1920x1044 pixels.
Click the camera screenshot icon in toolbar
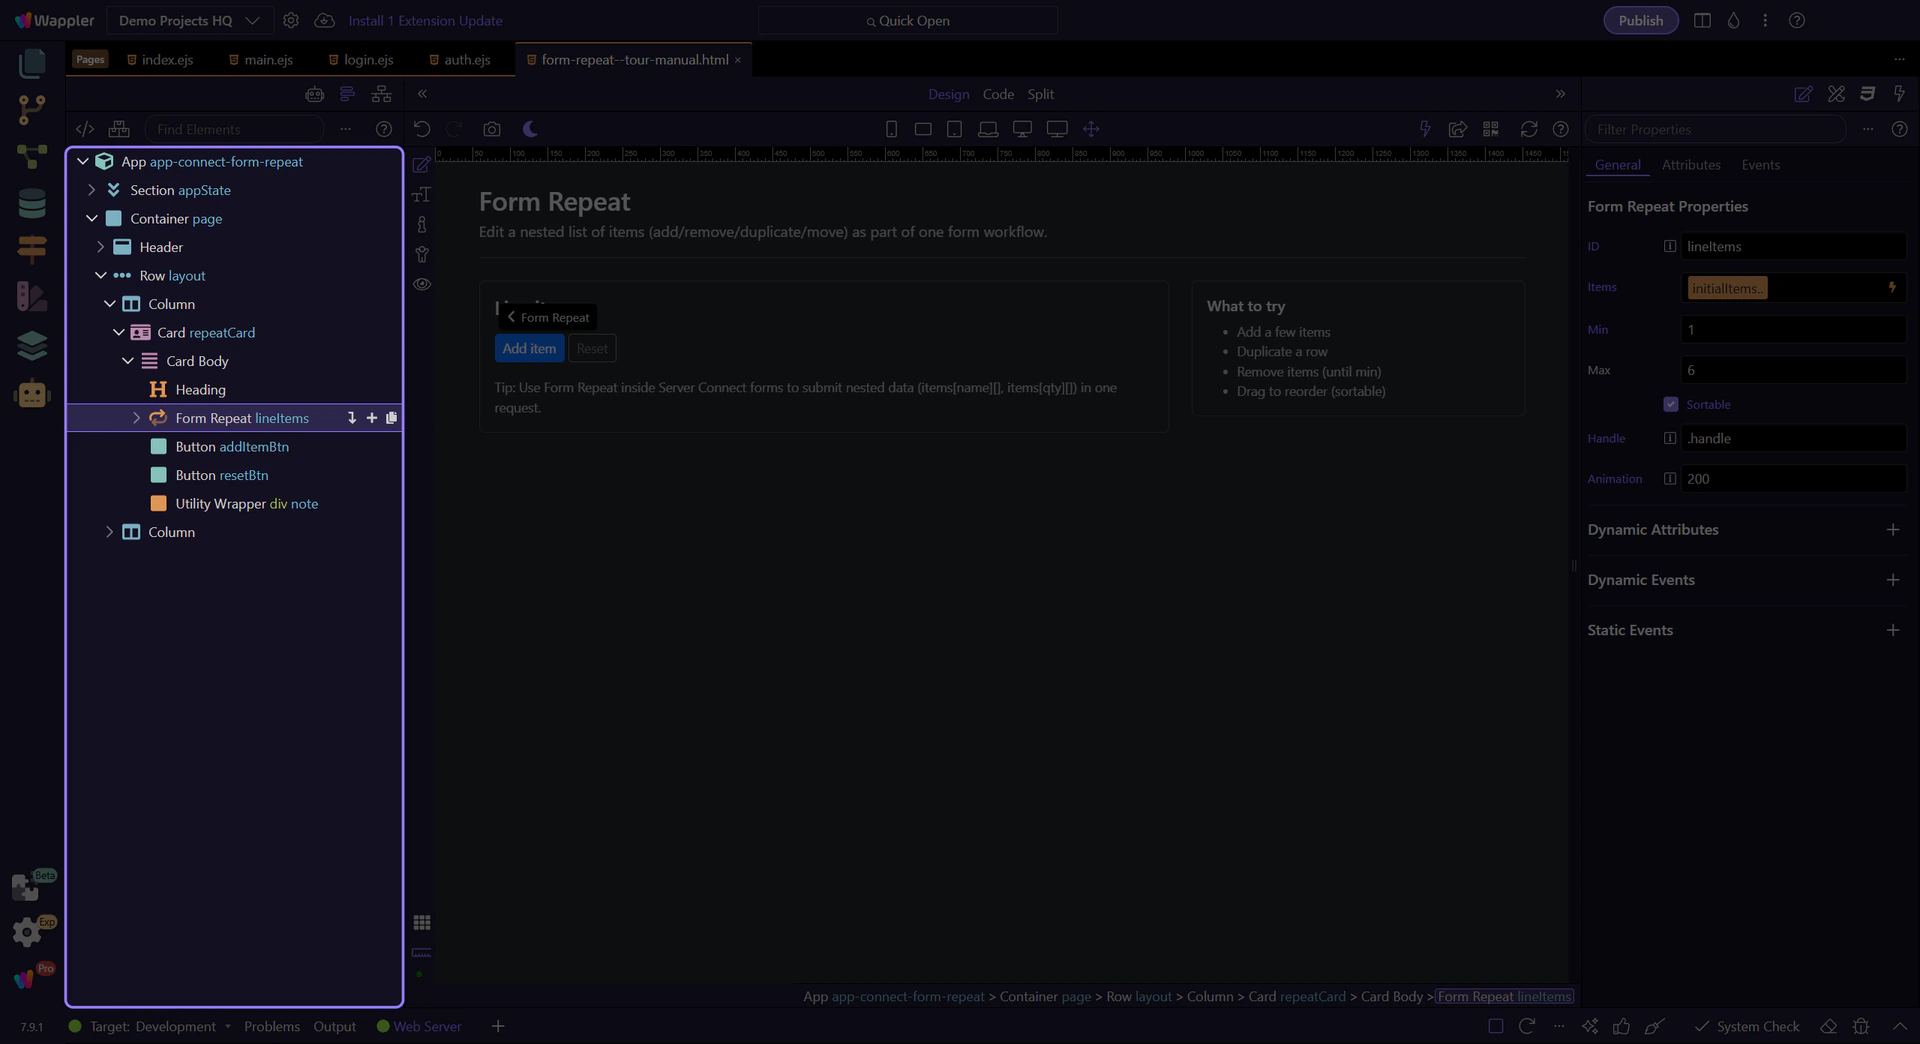tap(491, 129)
